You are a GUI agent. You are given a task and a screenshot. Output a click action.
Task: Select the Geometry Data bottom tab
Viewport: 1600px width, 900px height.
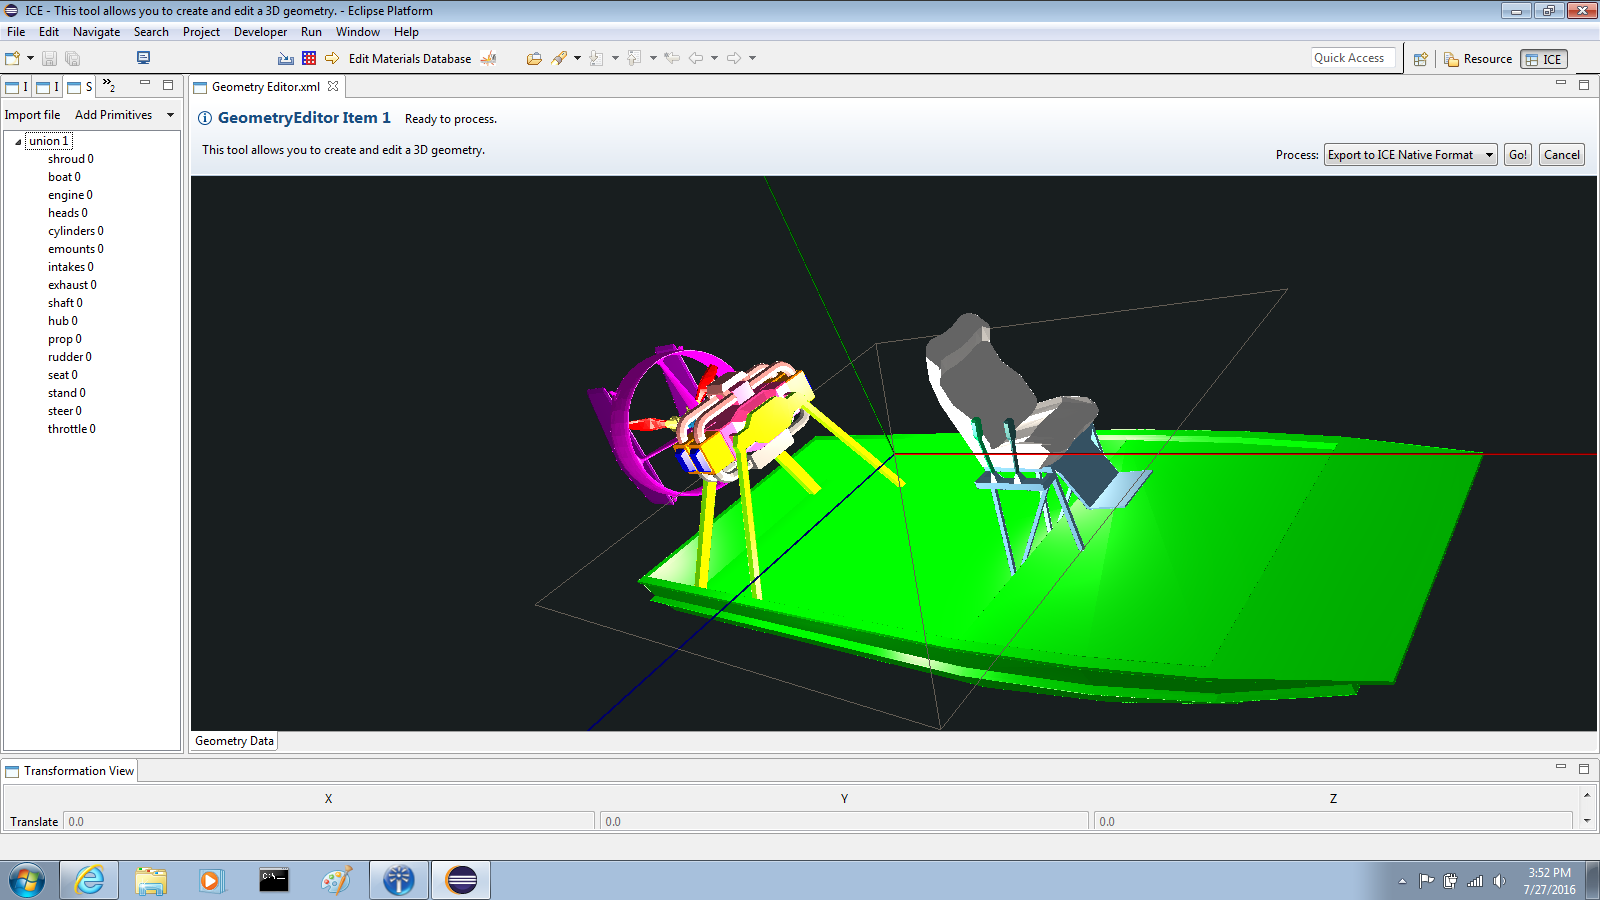tap(234, 741)
